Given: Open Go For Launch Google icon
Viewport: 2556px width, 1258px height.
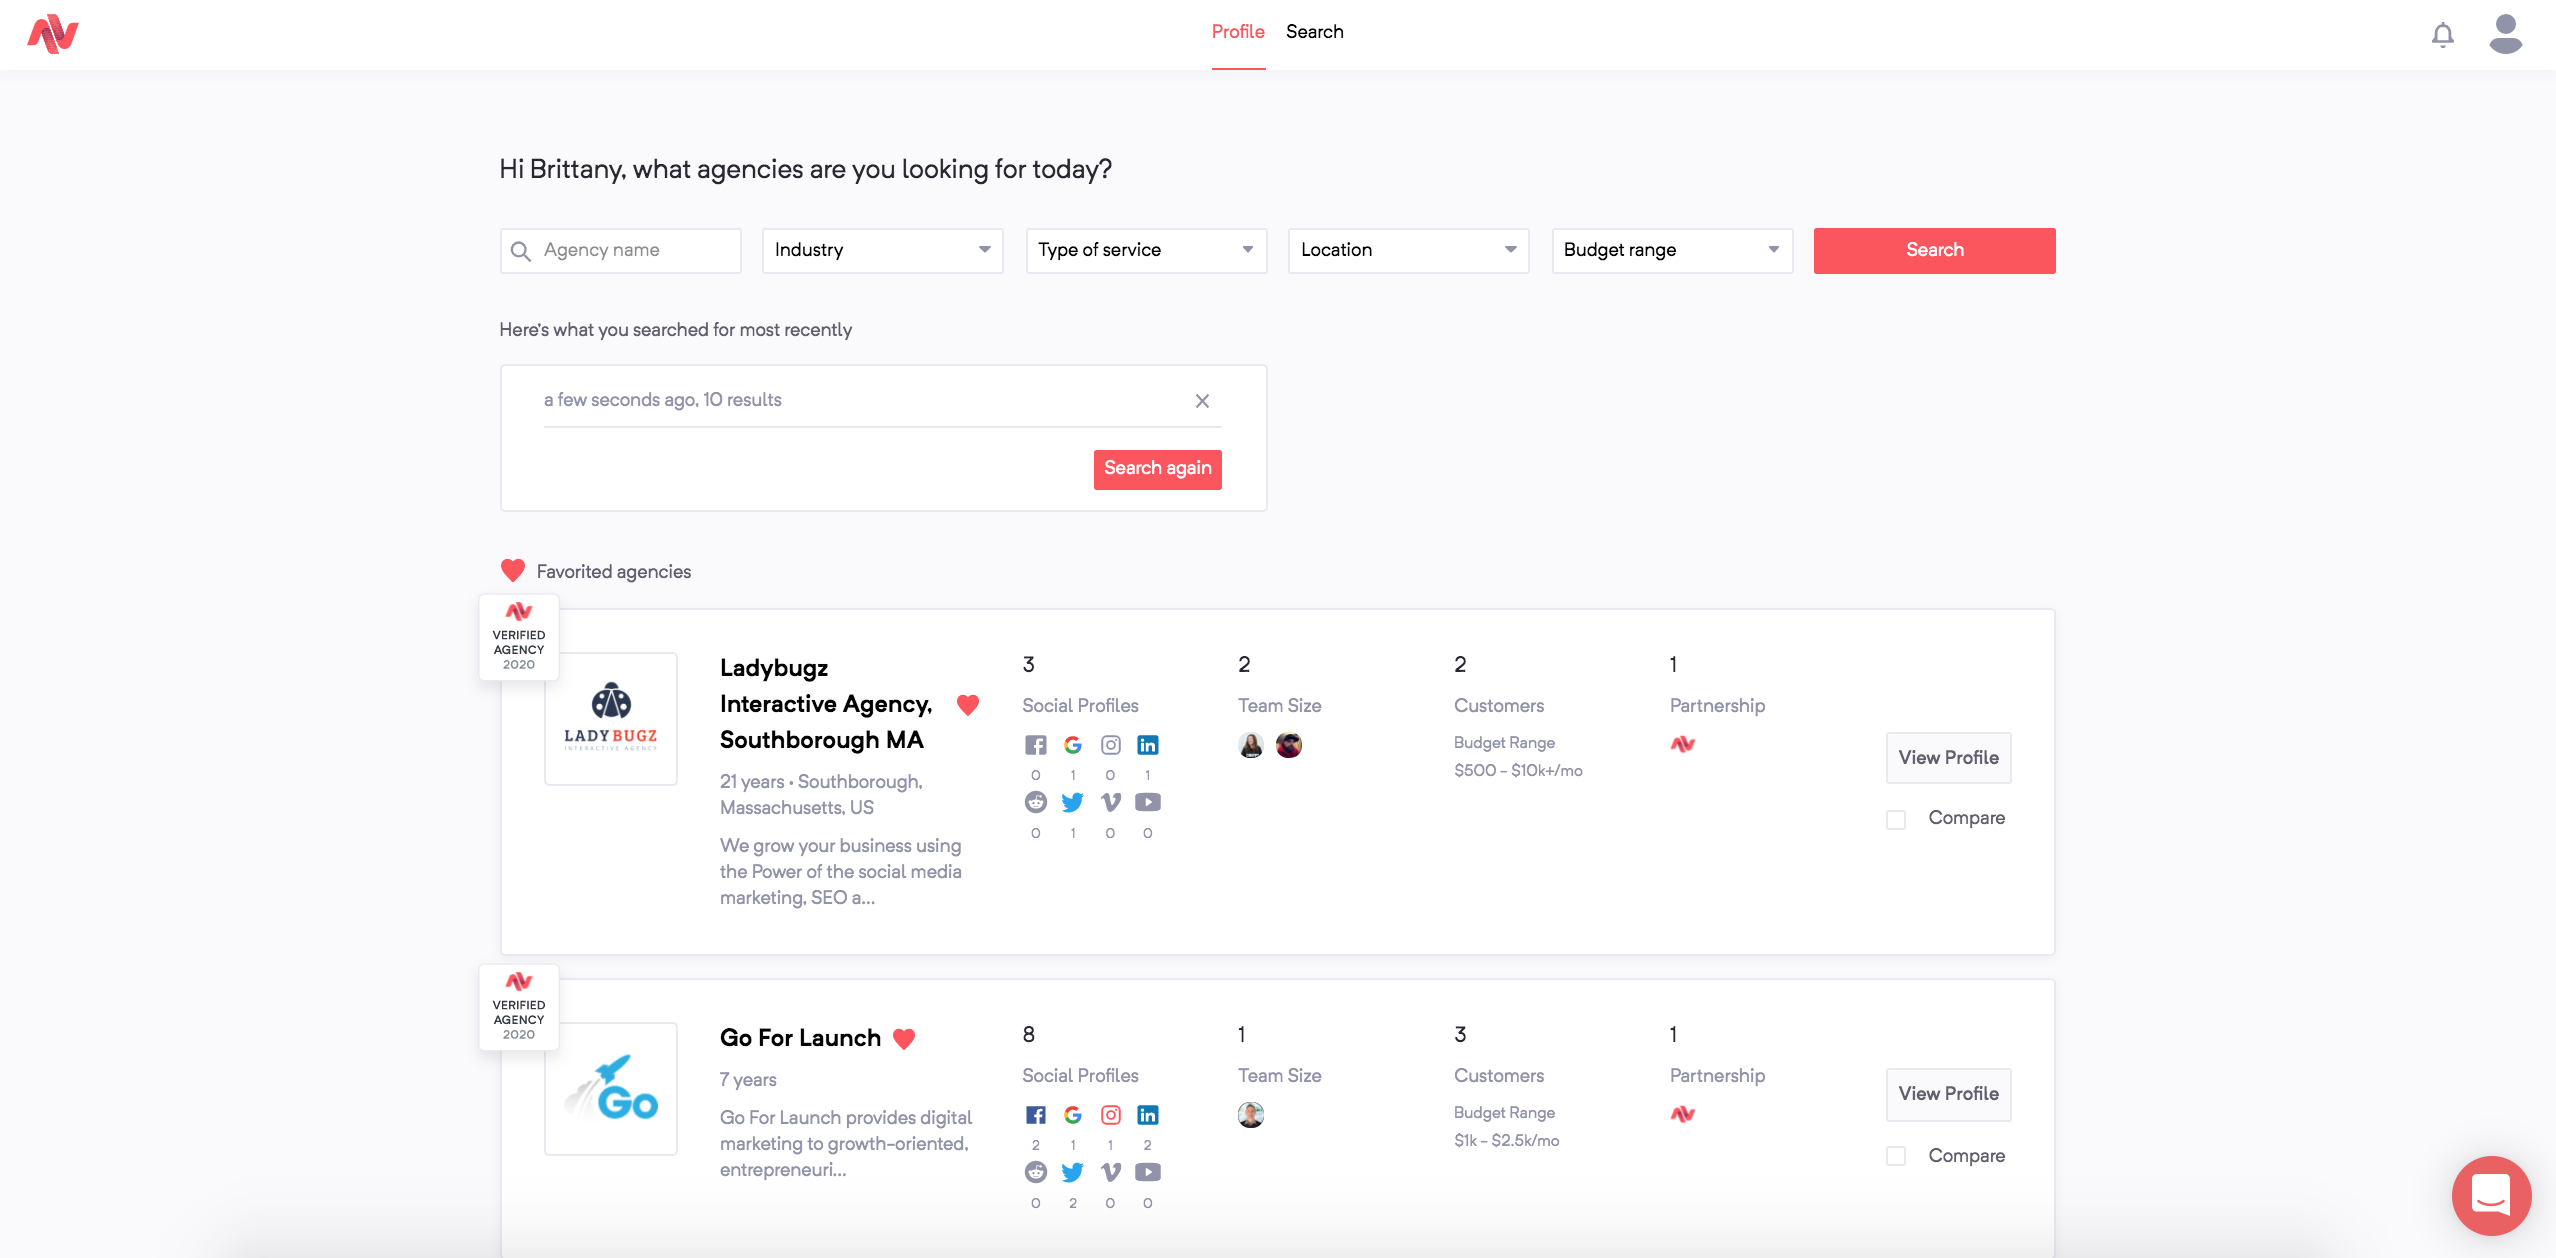Looking at the screenshot, I should pyautogui.click(x=1073, y=1115).
